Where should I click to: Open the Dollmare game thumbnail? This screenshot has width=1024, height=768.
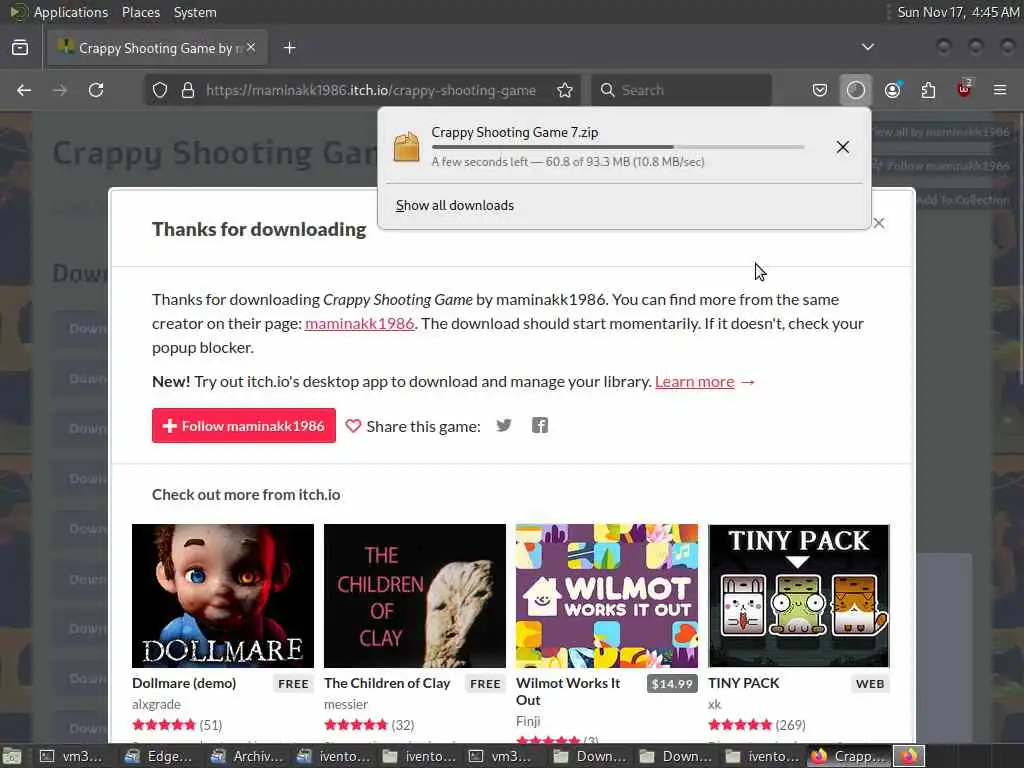(223, 596)
